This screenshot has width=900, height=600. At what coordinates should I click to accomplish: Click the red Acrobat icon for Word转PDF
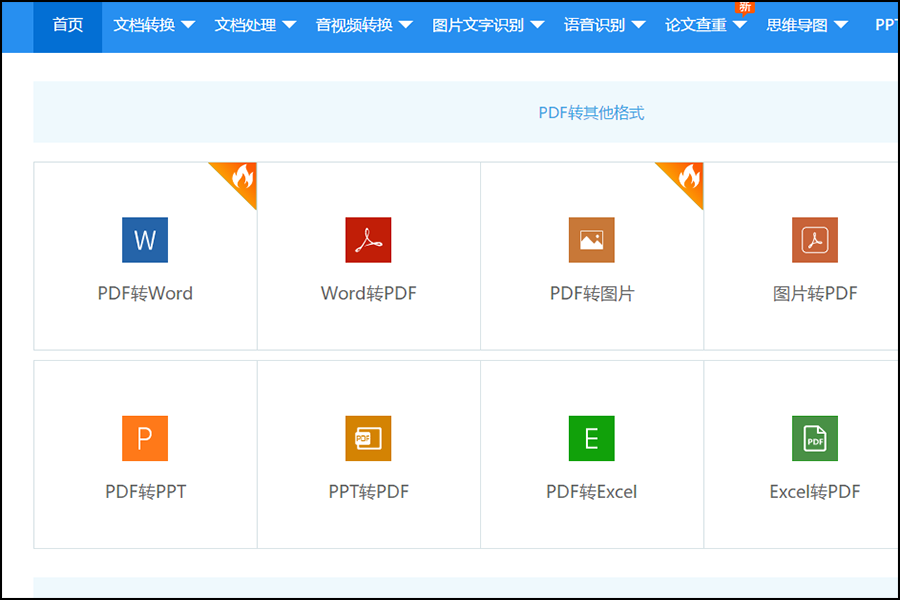pyautogui.click(x=368, y=240)
